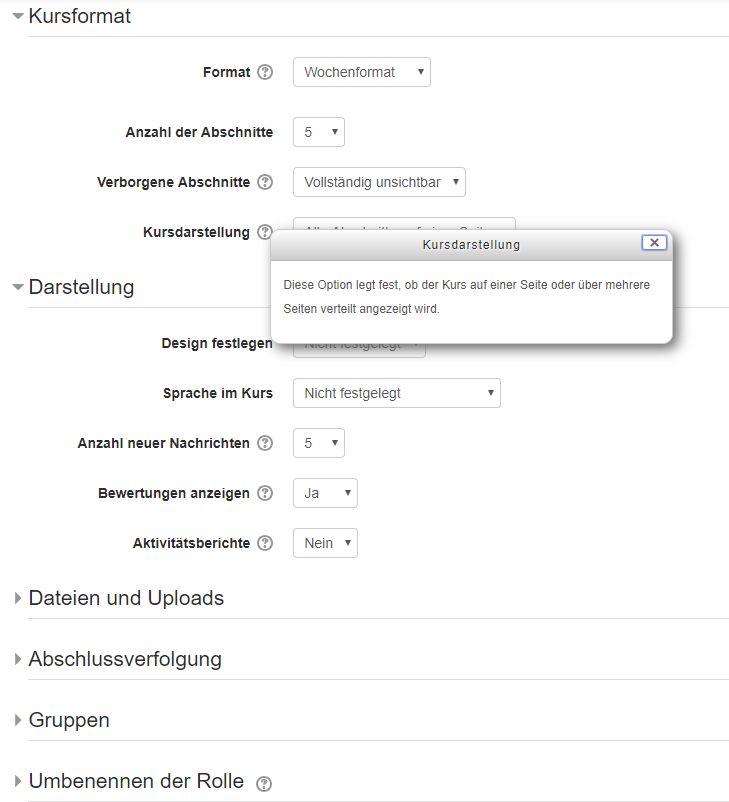This screenshot has width=729, height=802.
Task: Open the Verborgene Abschnitte dropdown
Action: coord(379,182)
